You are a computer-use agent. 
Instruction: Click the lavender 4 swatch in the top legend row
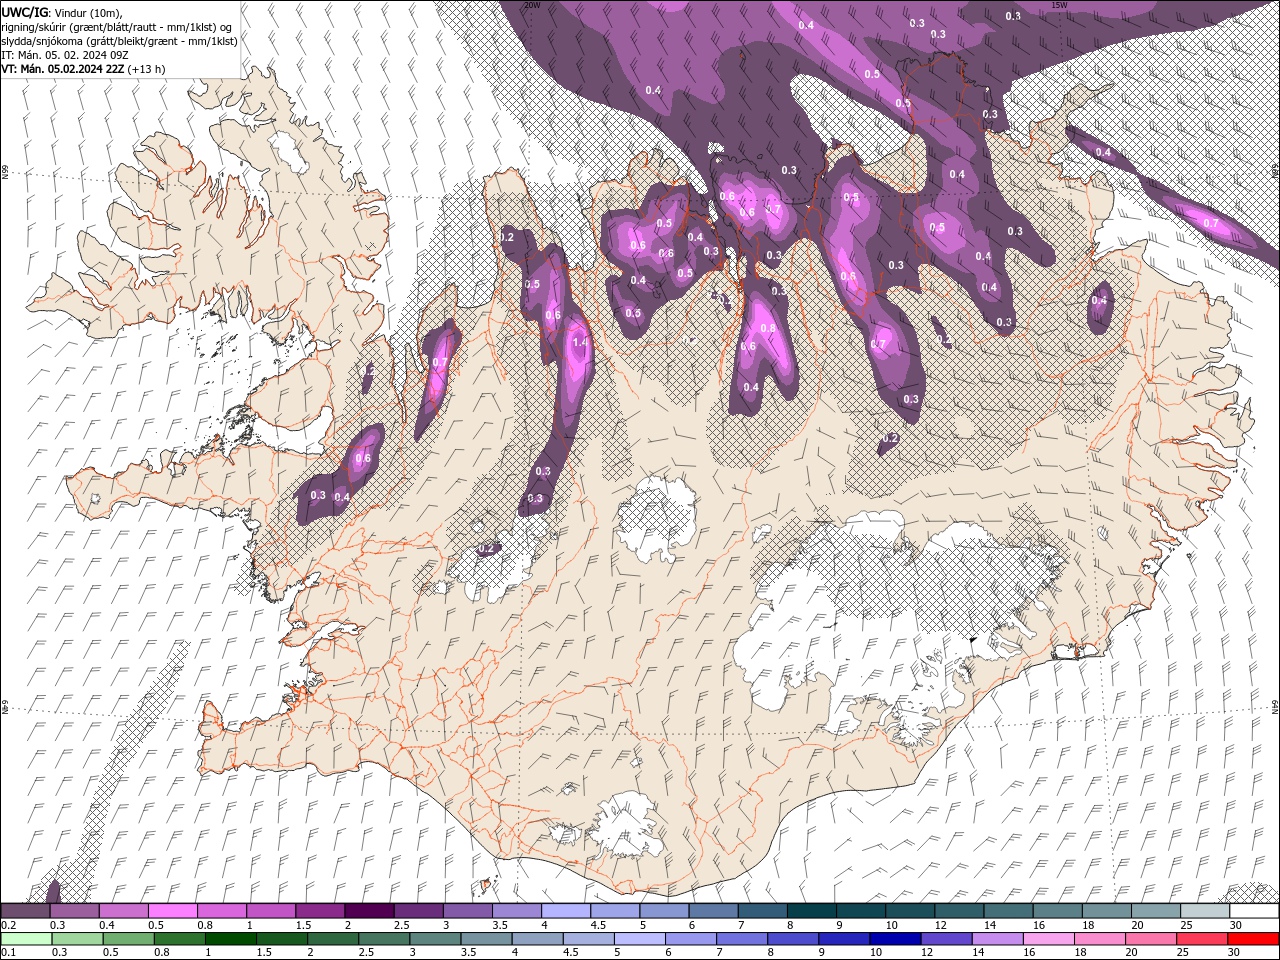(566, 911)
